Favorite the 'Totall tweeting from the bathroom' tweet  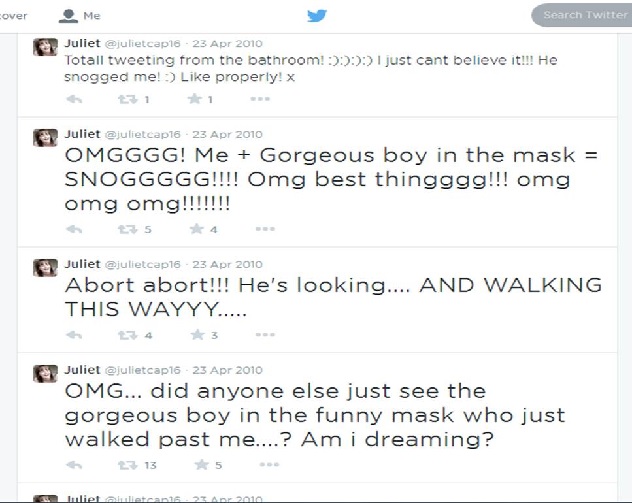(x=195, y=99)
